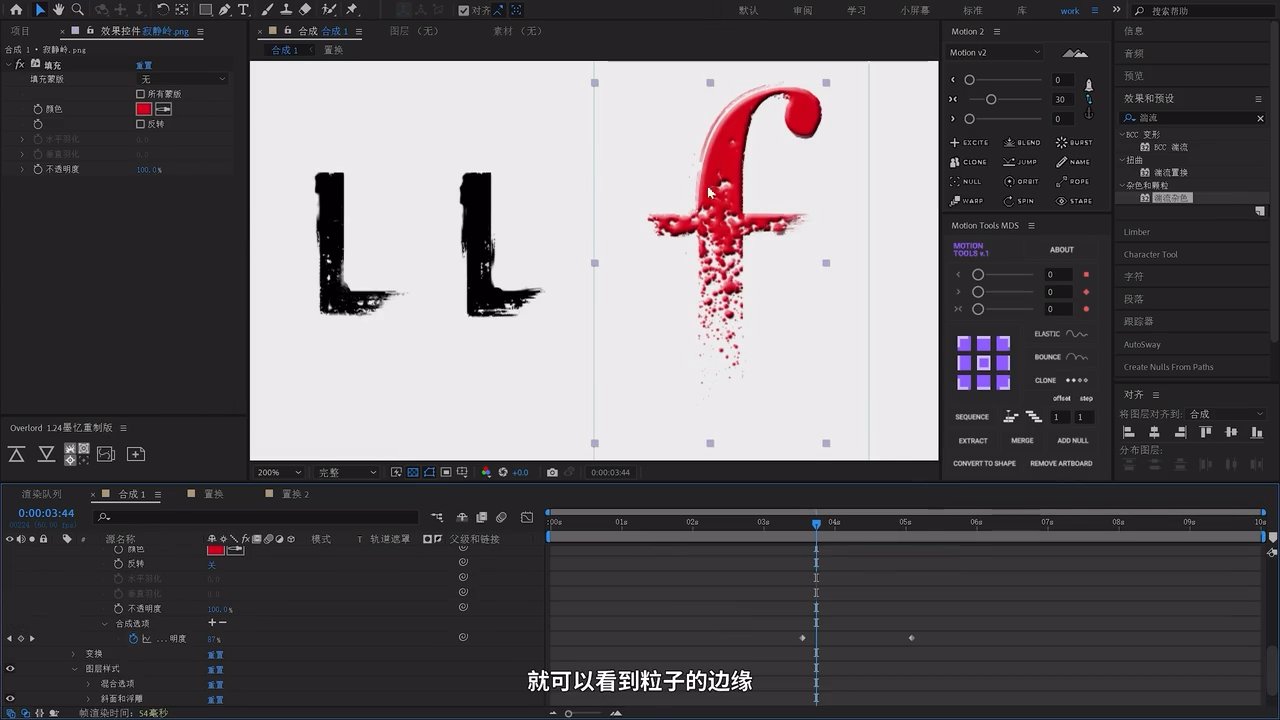Open the 填充蒙版 dropdown set to 无
Image resolution: width=1280 pixels, height=720 pixels.
pyautogui.click(x=183, y=79)
